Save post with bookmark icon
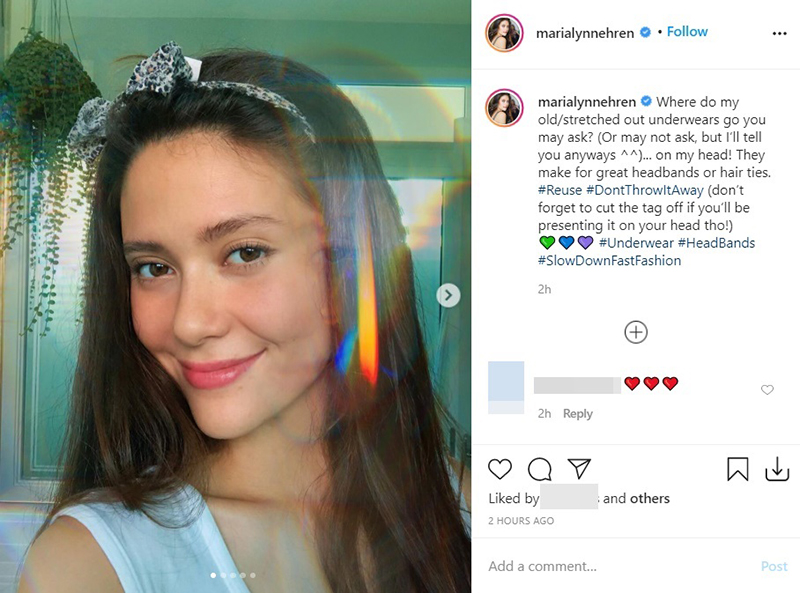The image size is (800, 593). [x=738, y=469]
